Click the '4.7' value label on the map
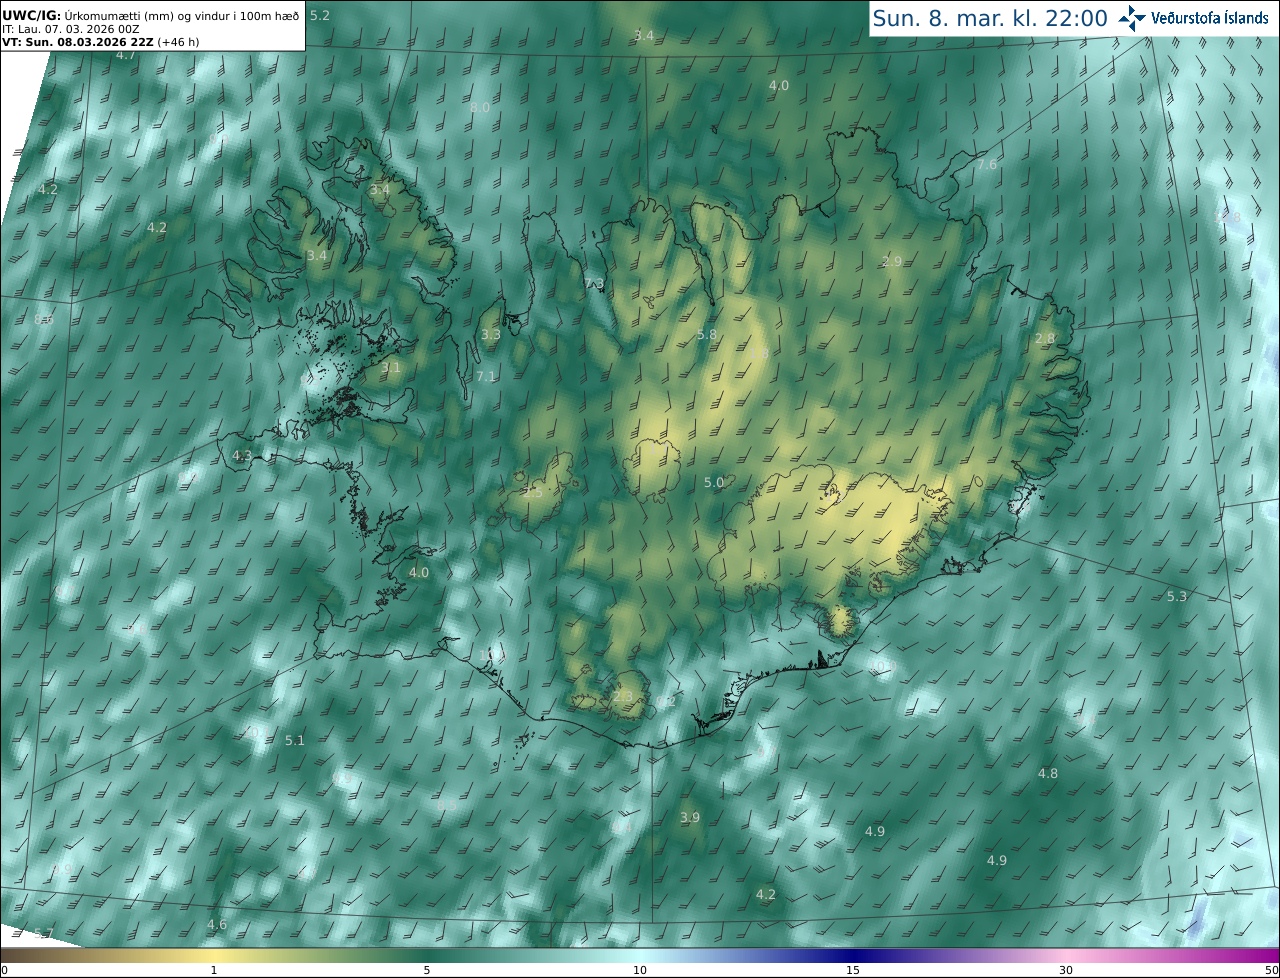This screenshot has width=1280, height=978. [126, 55]
